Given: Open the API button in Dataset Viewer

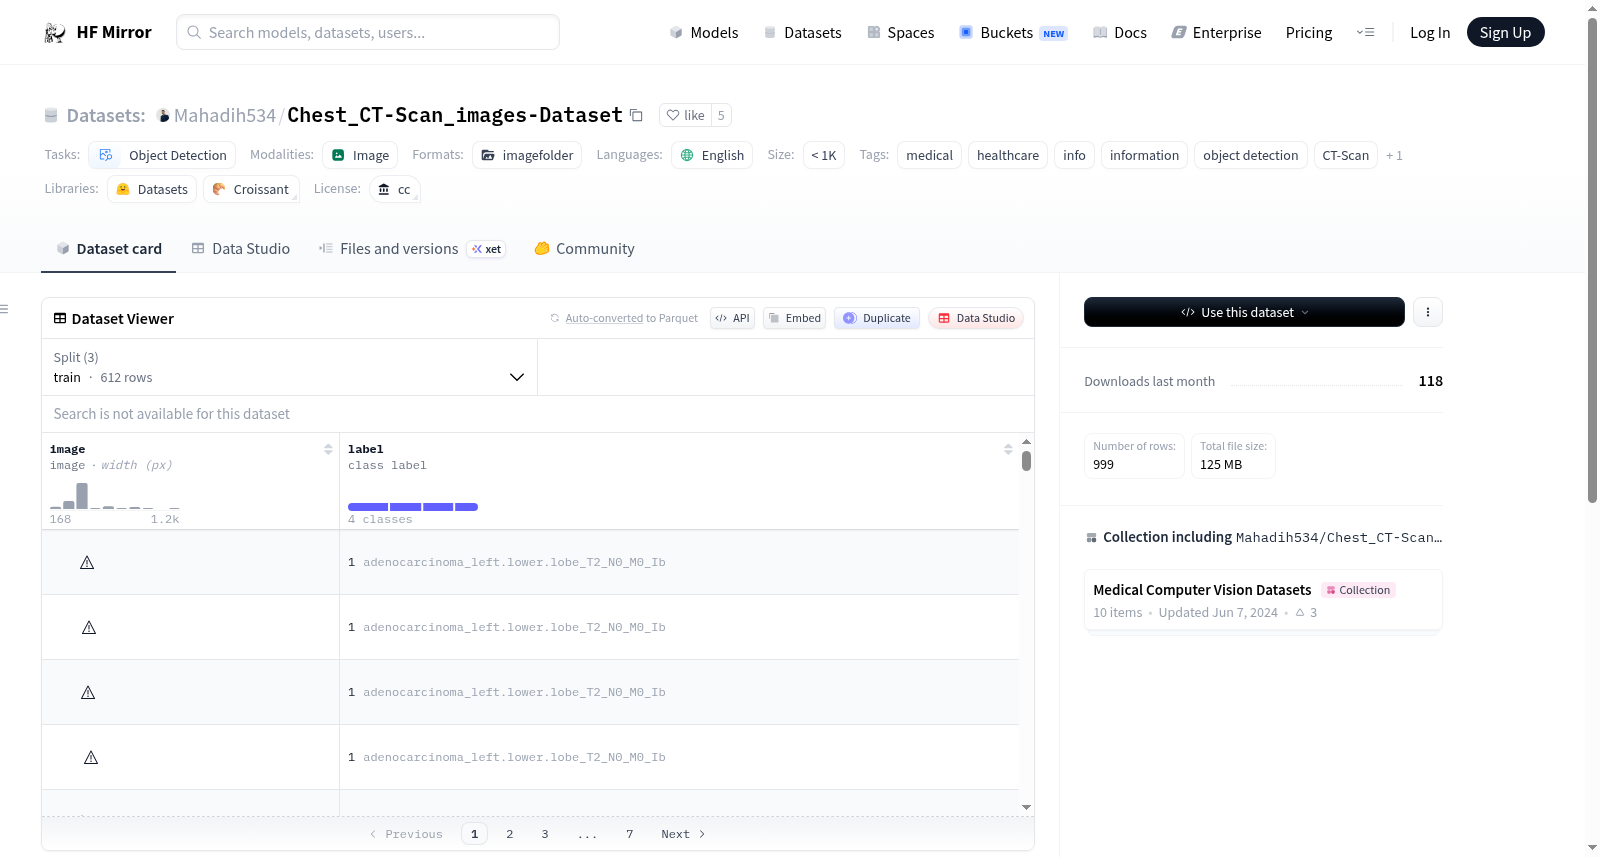Looking at the screenshot, I should coord(732,318).
